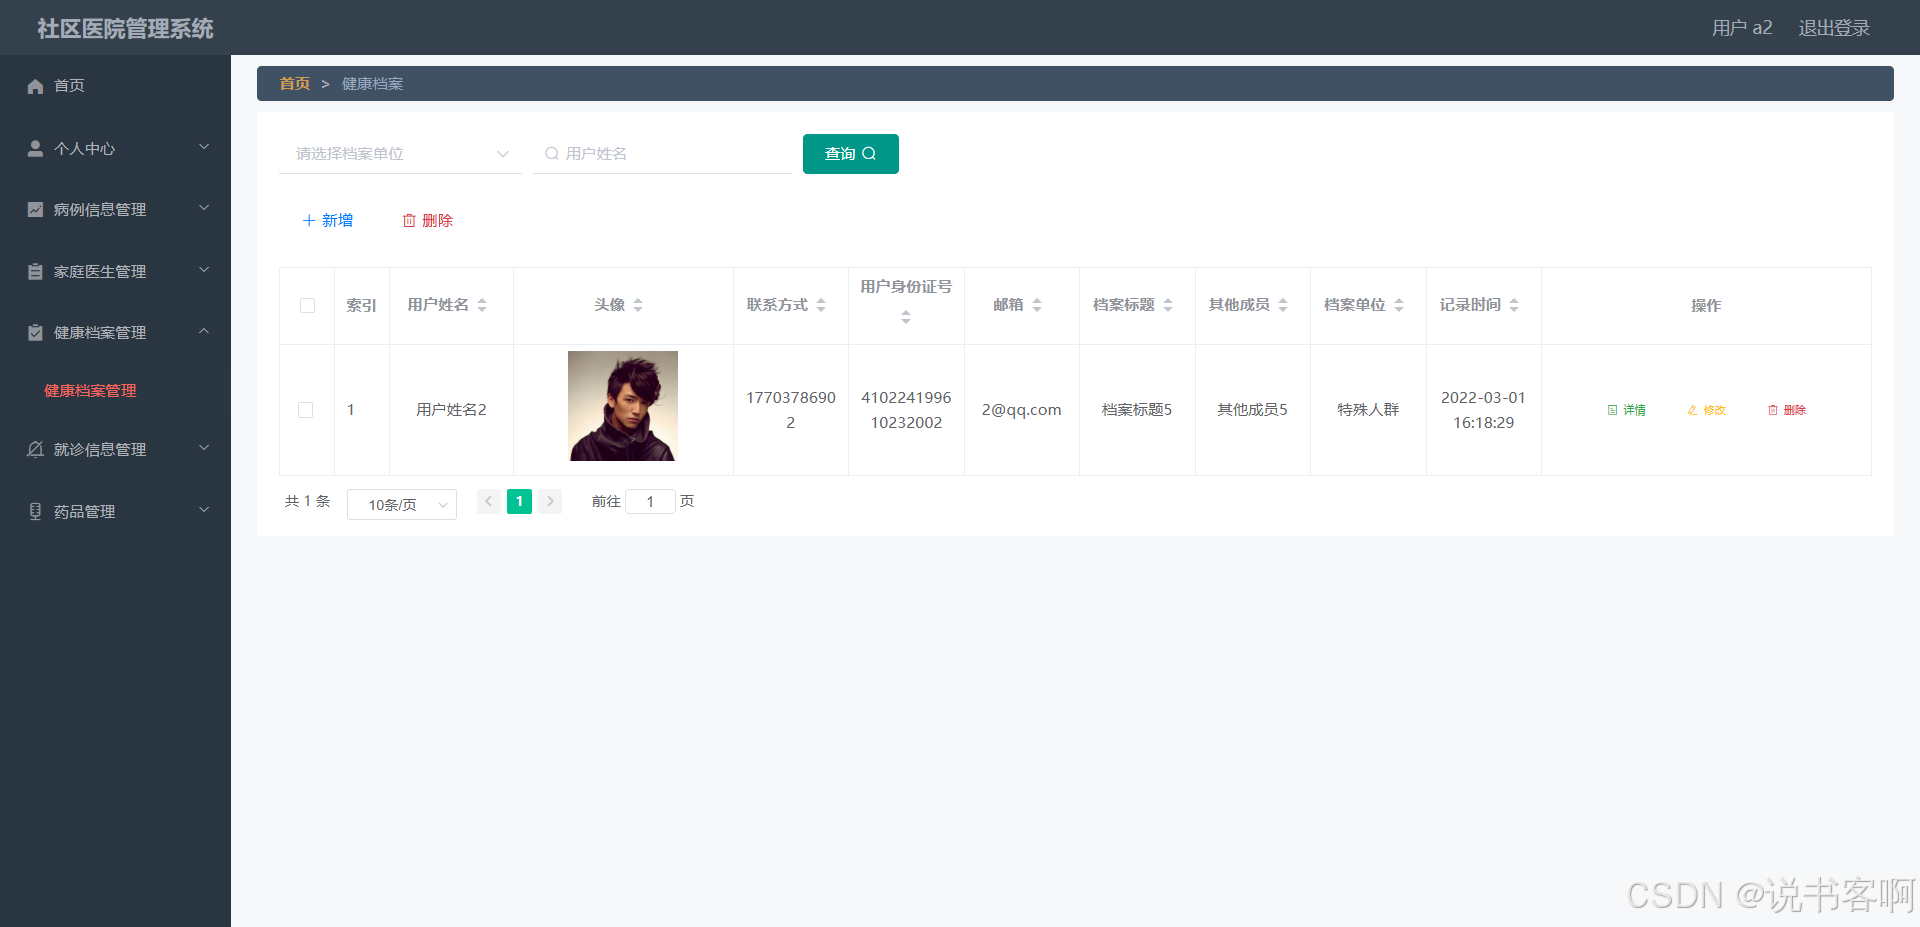Screen dimensions: 1920x927
Task: Open the 个人中心 sidebar menu
Action: pos(115,148)
